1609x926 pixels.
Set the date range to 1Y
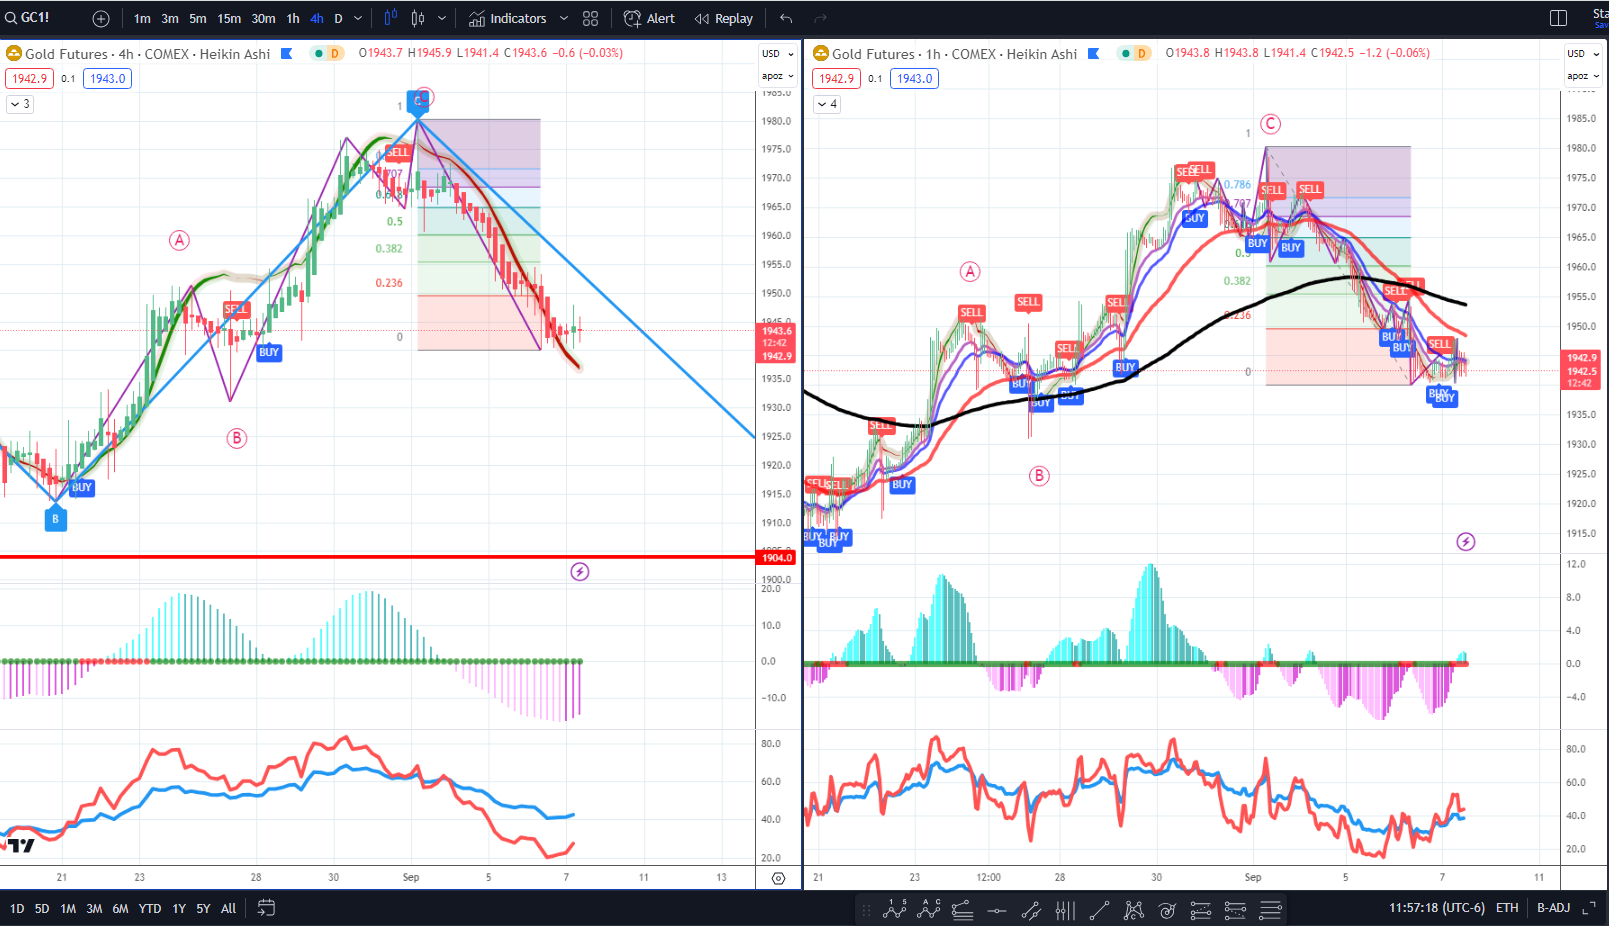(179, 908)
